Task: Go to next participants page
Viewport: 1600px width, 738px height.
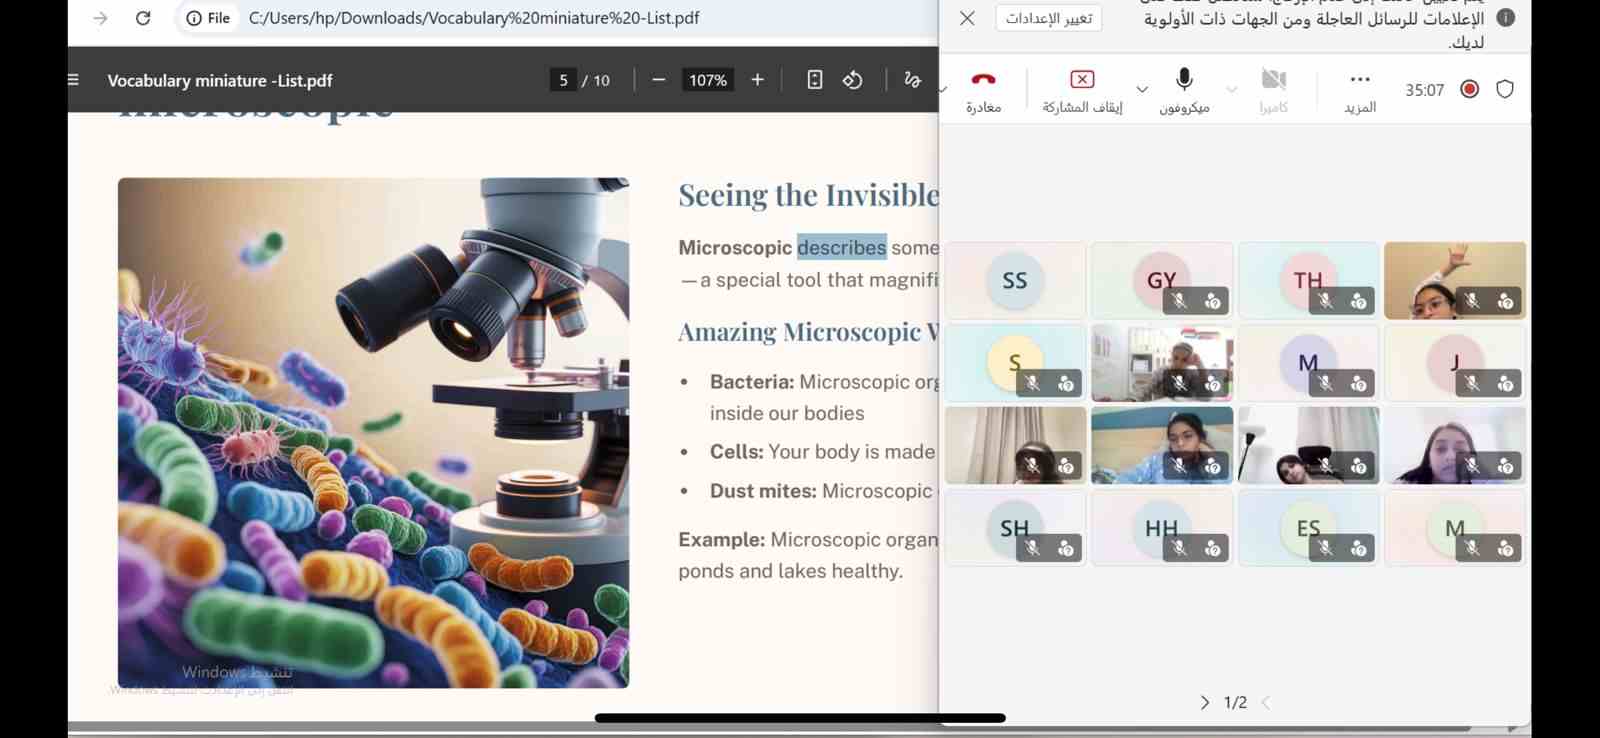Action: click(x=1204, y=703)
